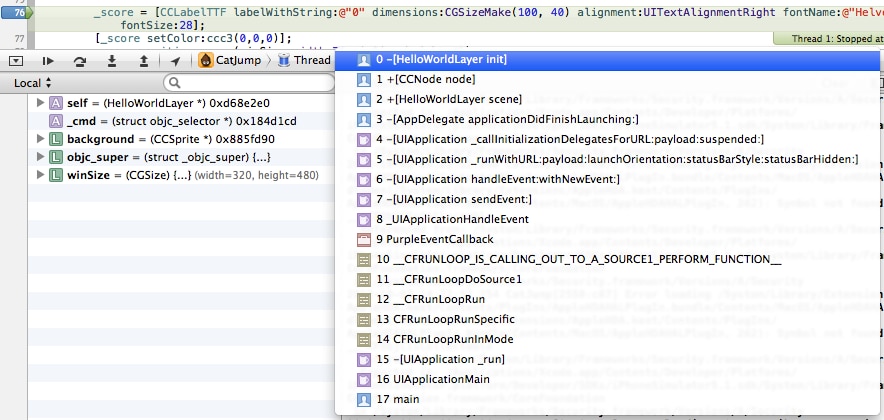Click the variables search filter field

[249, 83]
